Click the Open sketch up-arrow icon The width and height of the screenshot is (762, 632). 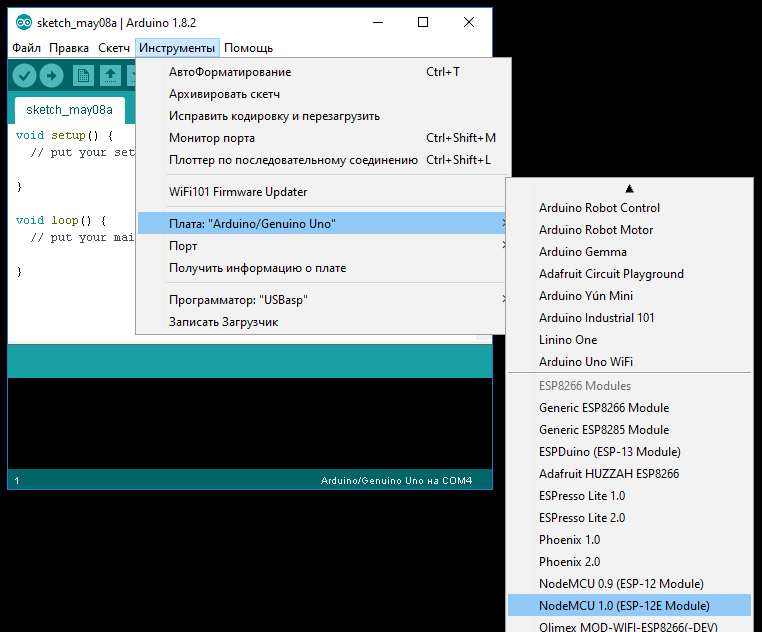pos(110,75)
